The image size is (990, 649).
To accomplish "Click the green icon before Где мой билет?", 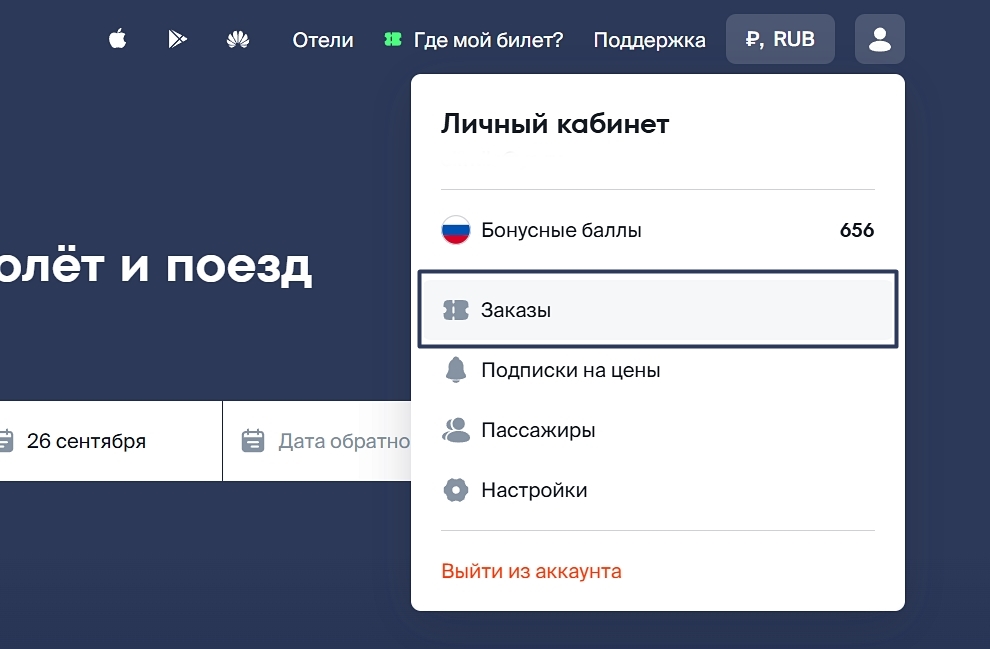I will click(x=393, y=40).
